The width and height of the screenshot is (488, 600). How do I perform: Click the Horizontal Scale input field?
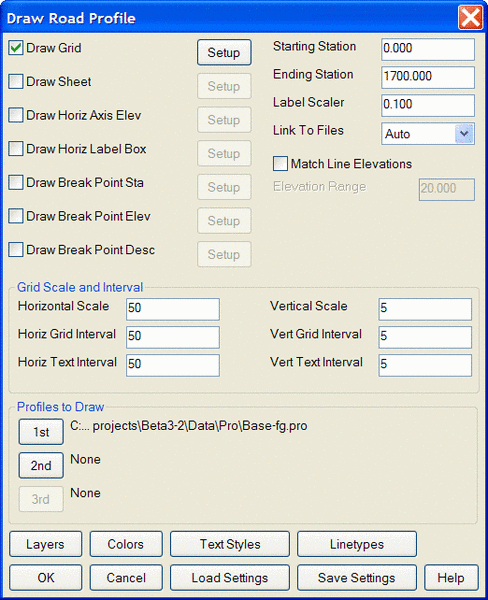[x=173, y=309]
